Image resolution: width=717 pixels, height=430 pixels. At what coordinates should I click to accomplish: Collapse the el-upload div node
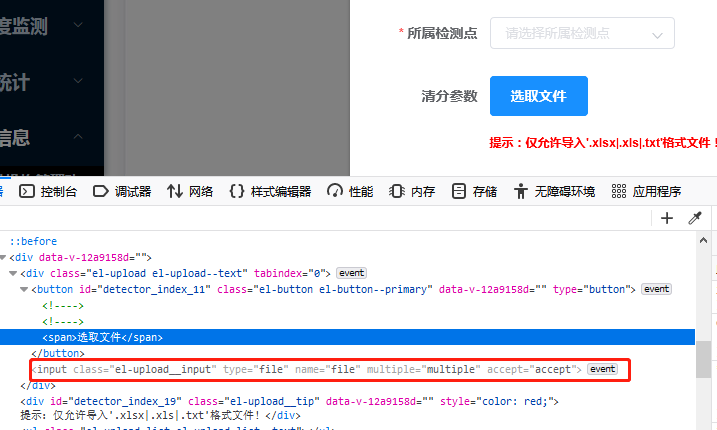13,274
